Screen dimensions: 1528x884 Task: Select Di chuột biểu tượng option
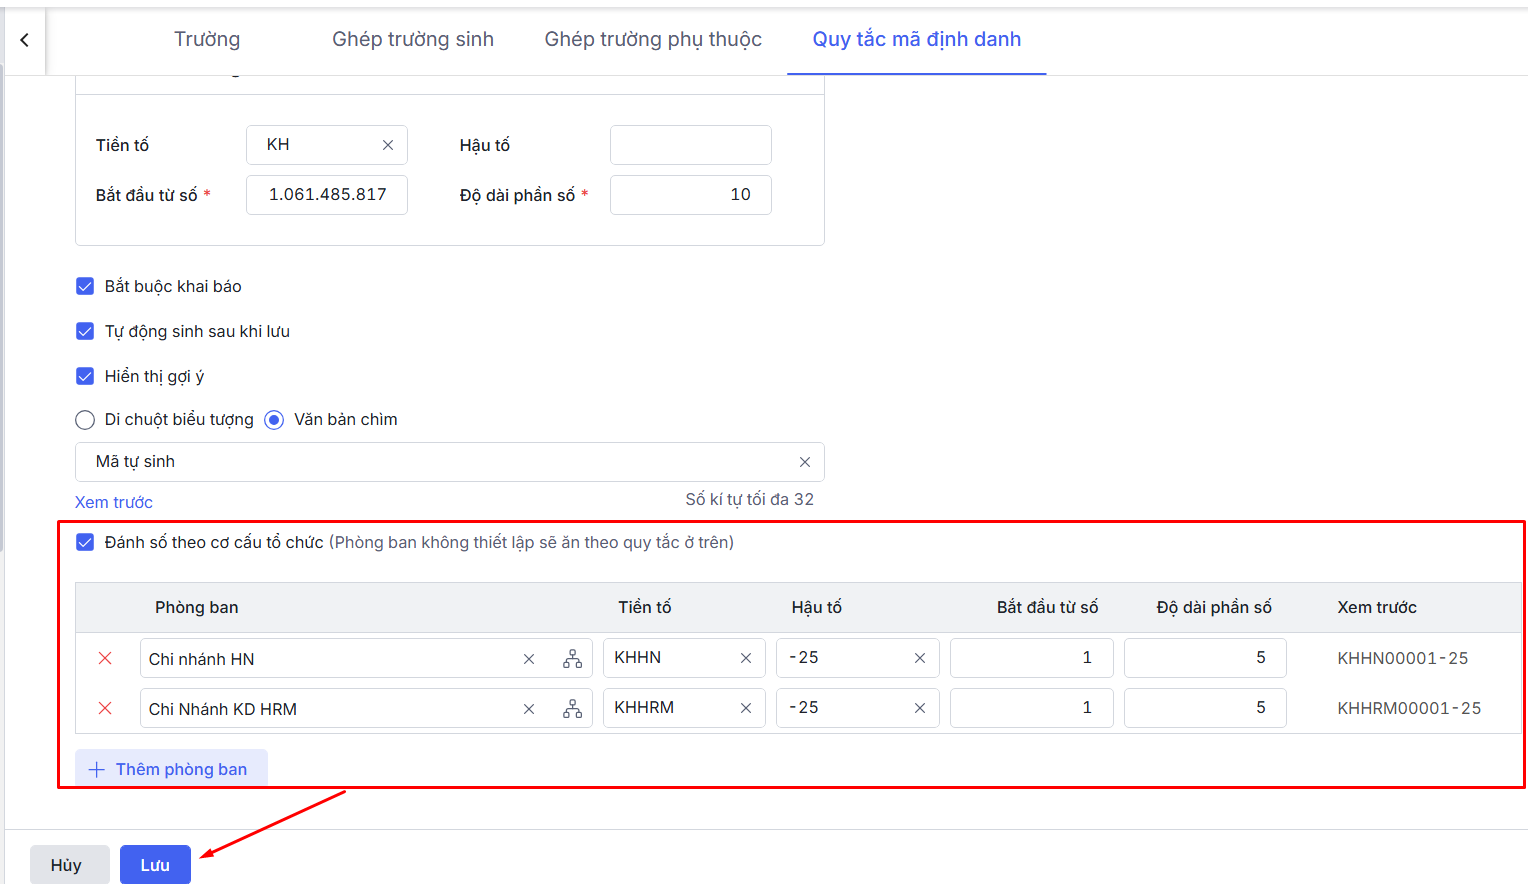point(86,420)
